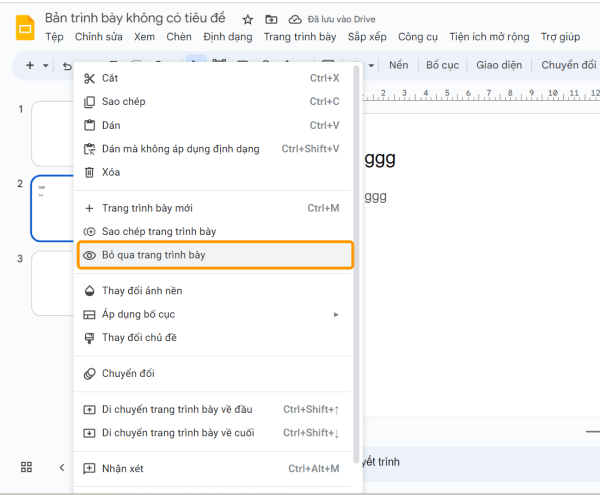This screenshot has height=495, width=600.
Task: Click the context menu scrollbar
Action: pos(356,264)
